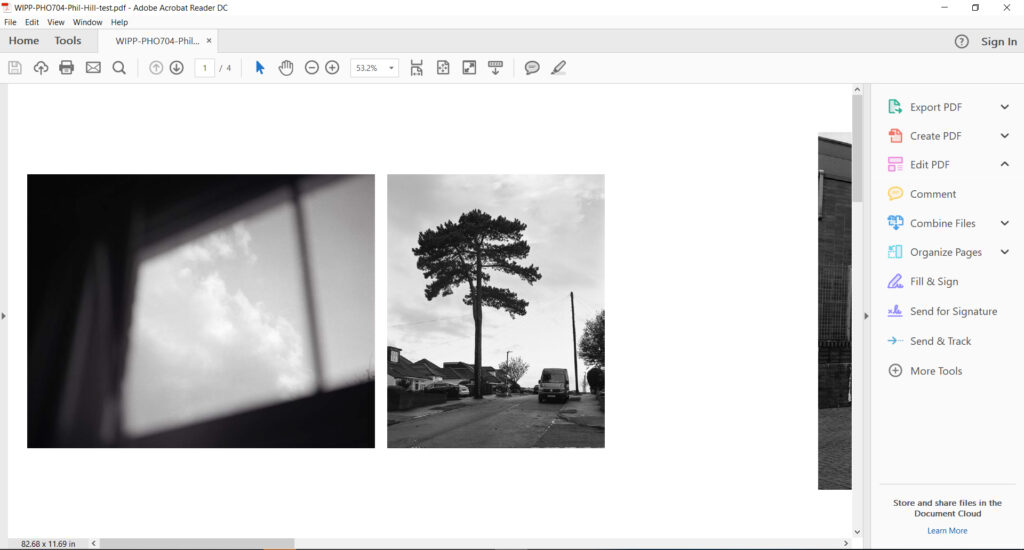Add a comment with speech bubble icon
Image resolution: width=1024 pixels, height=550 pixels.
[x=532, y=67]
